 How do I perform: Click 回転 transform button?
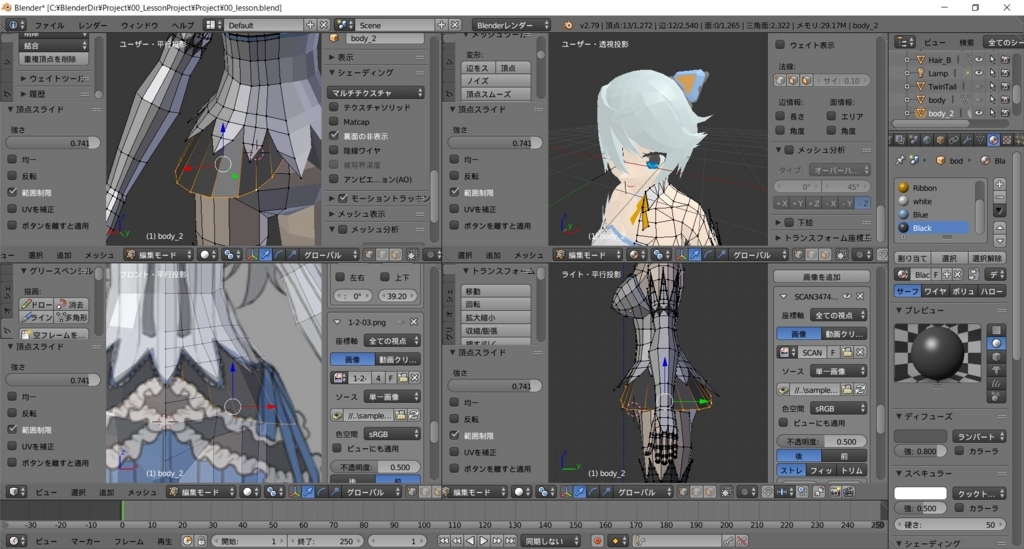click(496, 304)
